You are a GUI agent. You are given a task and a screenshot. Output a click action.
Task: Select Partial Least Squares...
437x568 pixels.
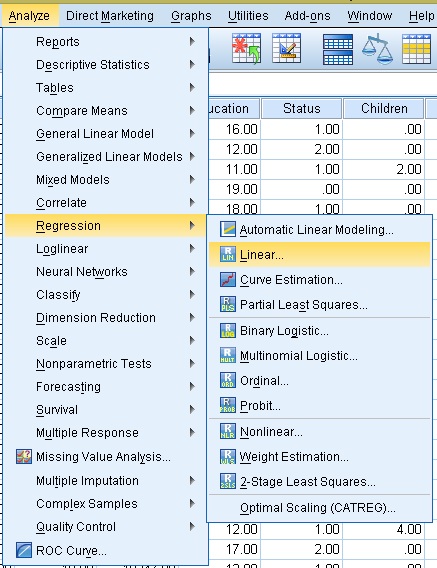click(320, 304)
